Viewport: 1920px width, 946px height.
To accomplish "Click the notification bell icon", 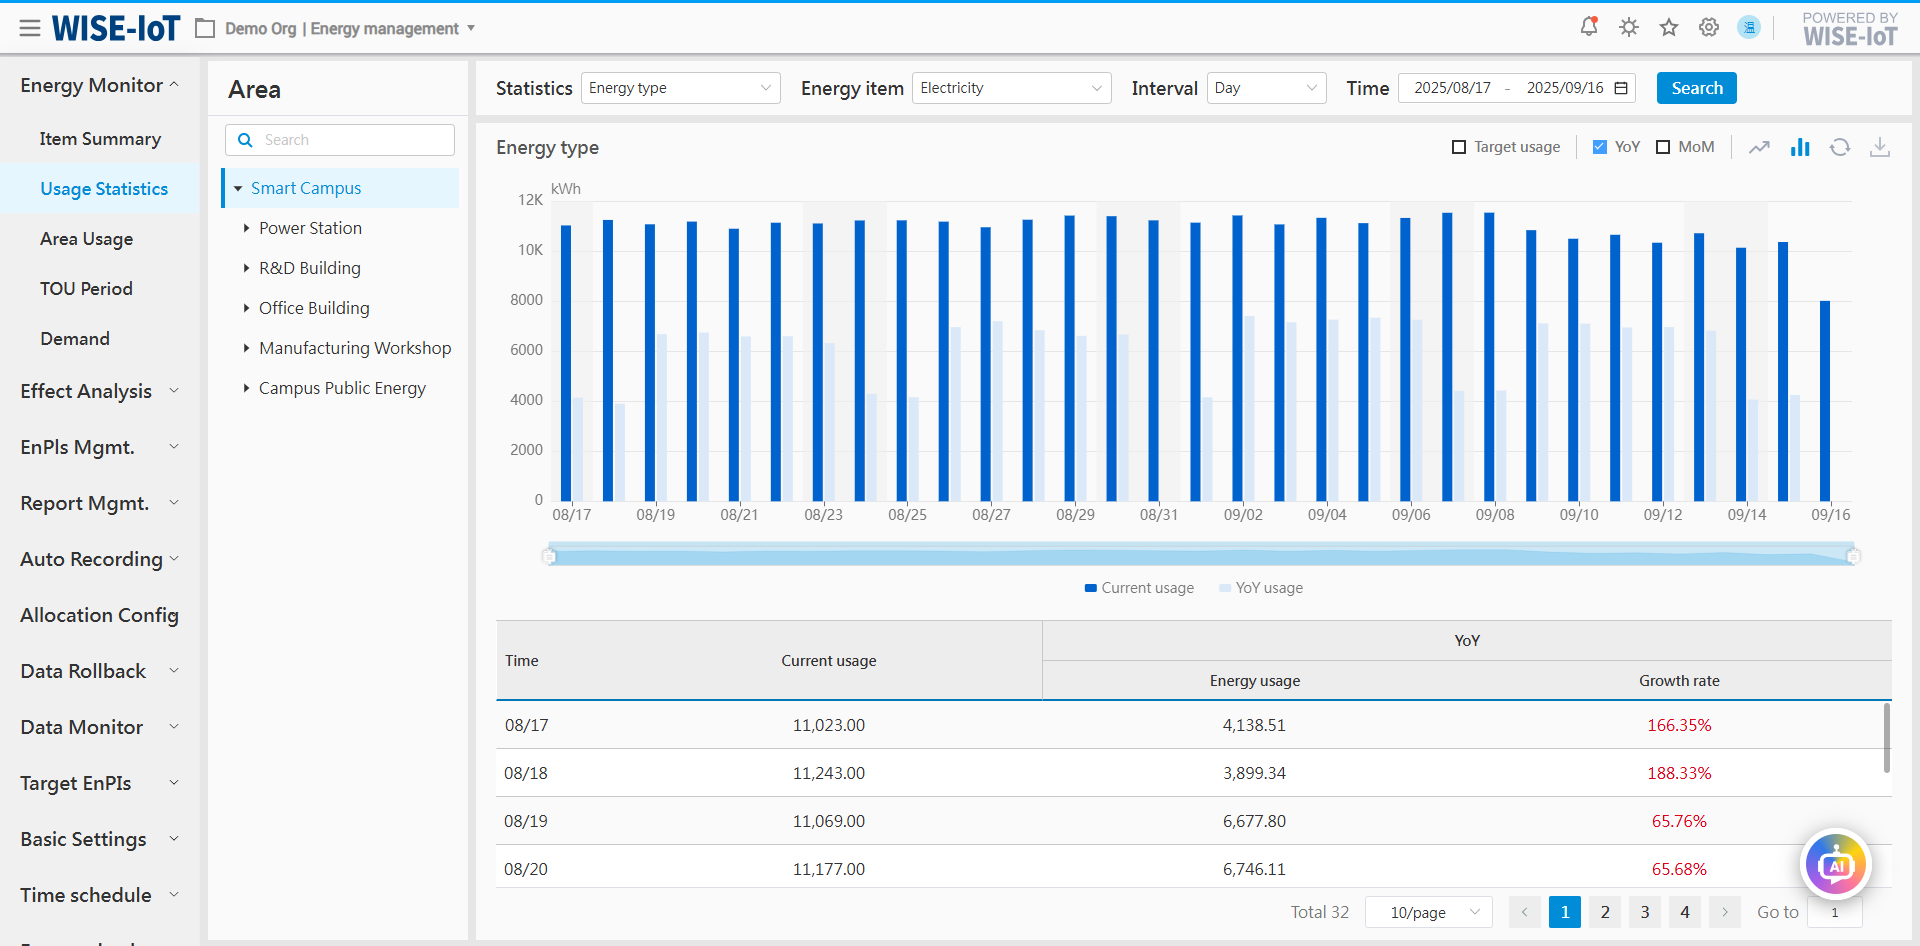I will point(1588,27).
